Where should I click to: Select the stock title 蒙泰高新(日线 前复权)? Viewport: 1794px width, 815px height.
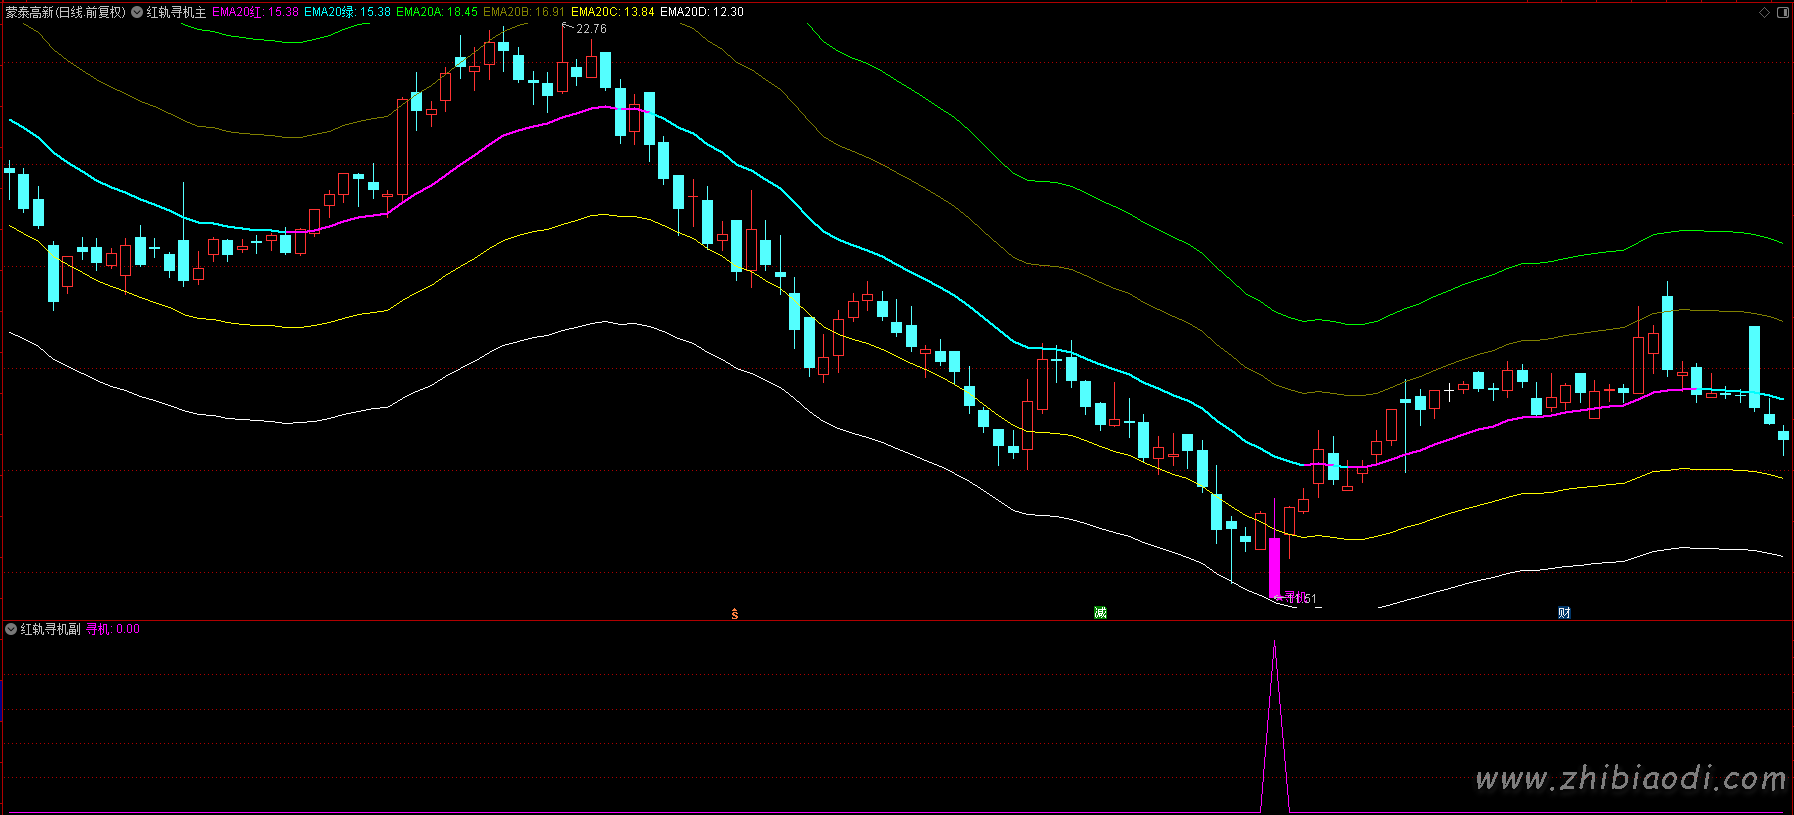coord(66,12)
